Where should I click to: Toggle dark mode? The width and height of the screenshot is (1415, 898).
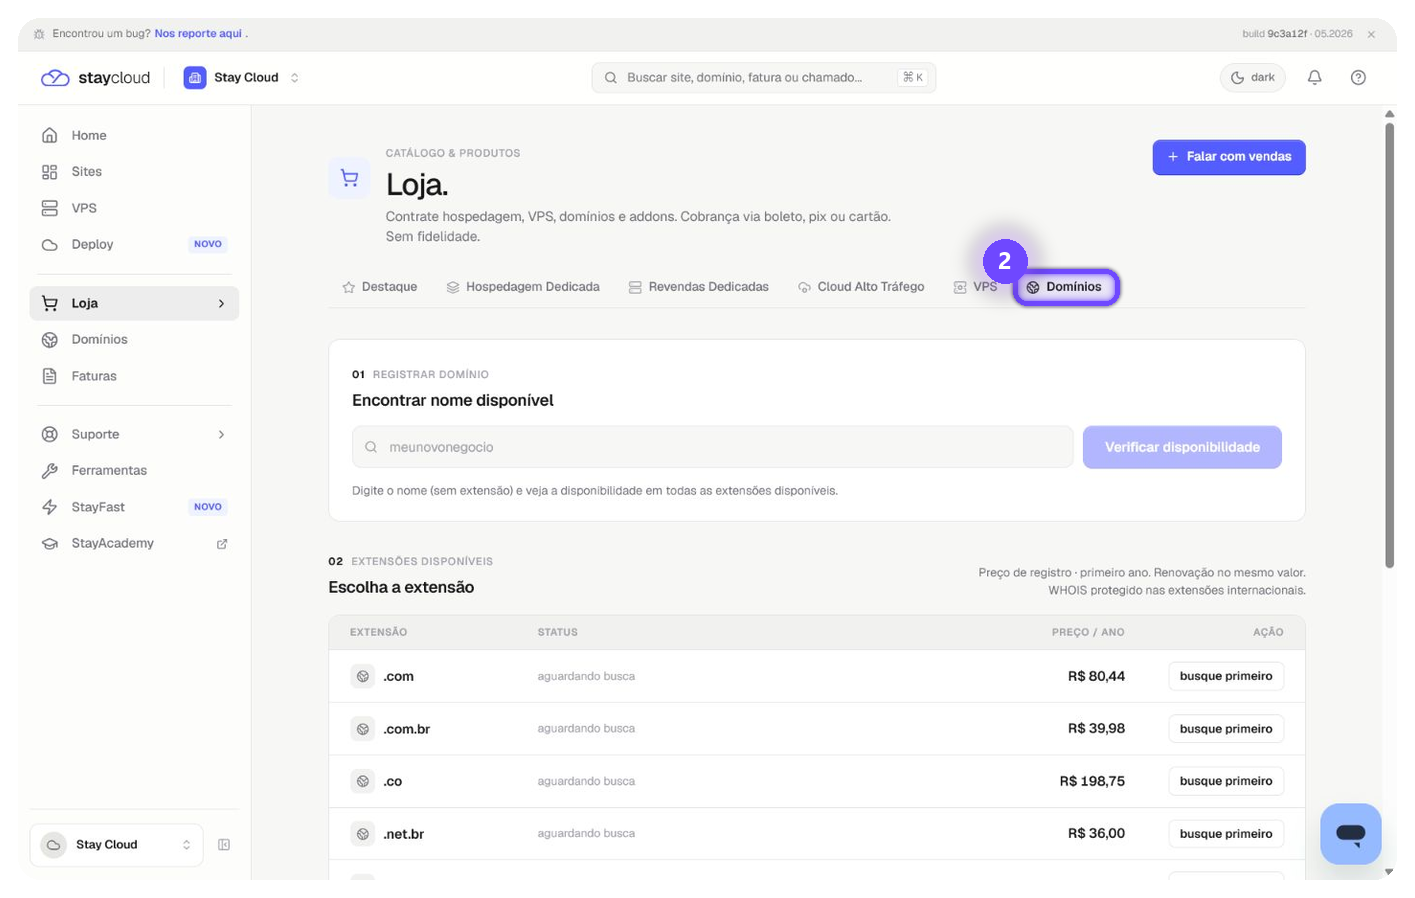click(x=1252, y=77)
